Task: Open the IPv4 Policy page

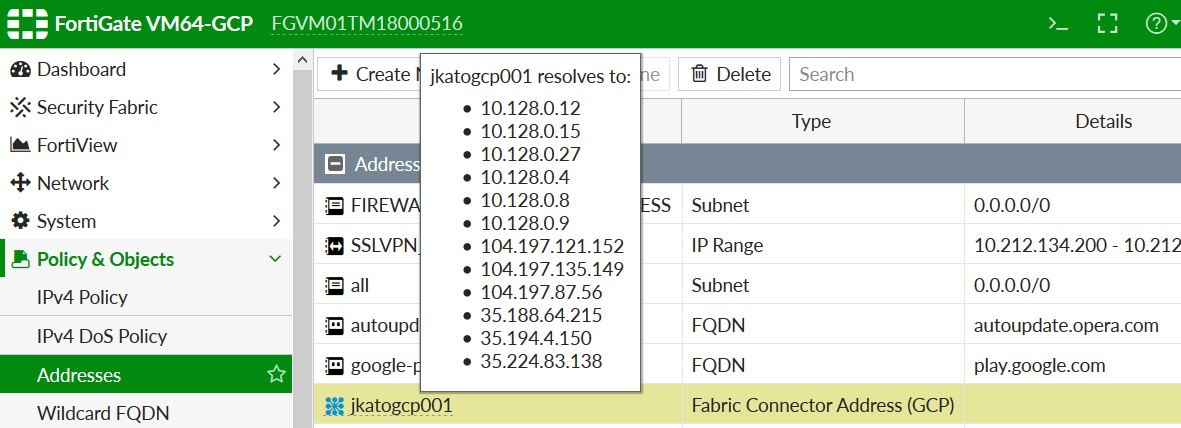Action: (82, 298)
